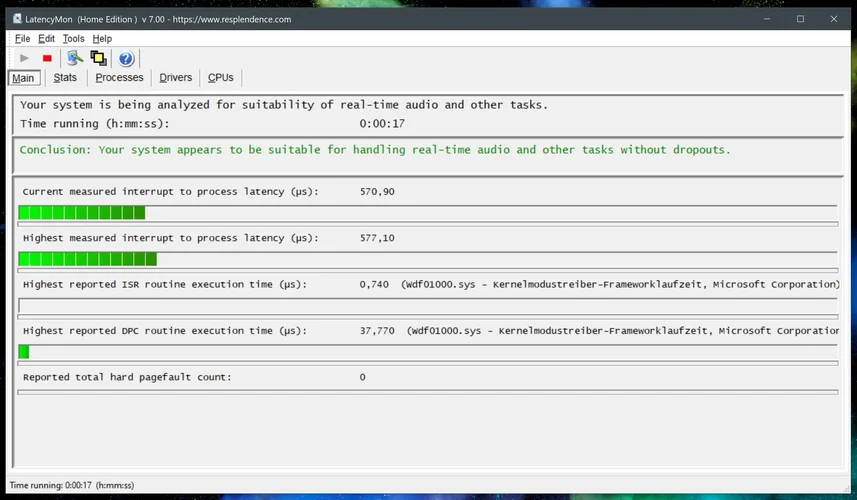Viewport: 857px width, 500px height.
Task: Maximize the LatencyMon window
Action: pyautogui.click(x=800, y=19)
